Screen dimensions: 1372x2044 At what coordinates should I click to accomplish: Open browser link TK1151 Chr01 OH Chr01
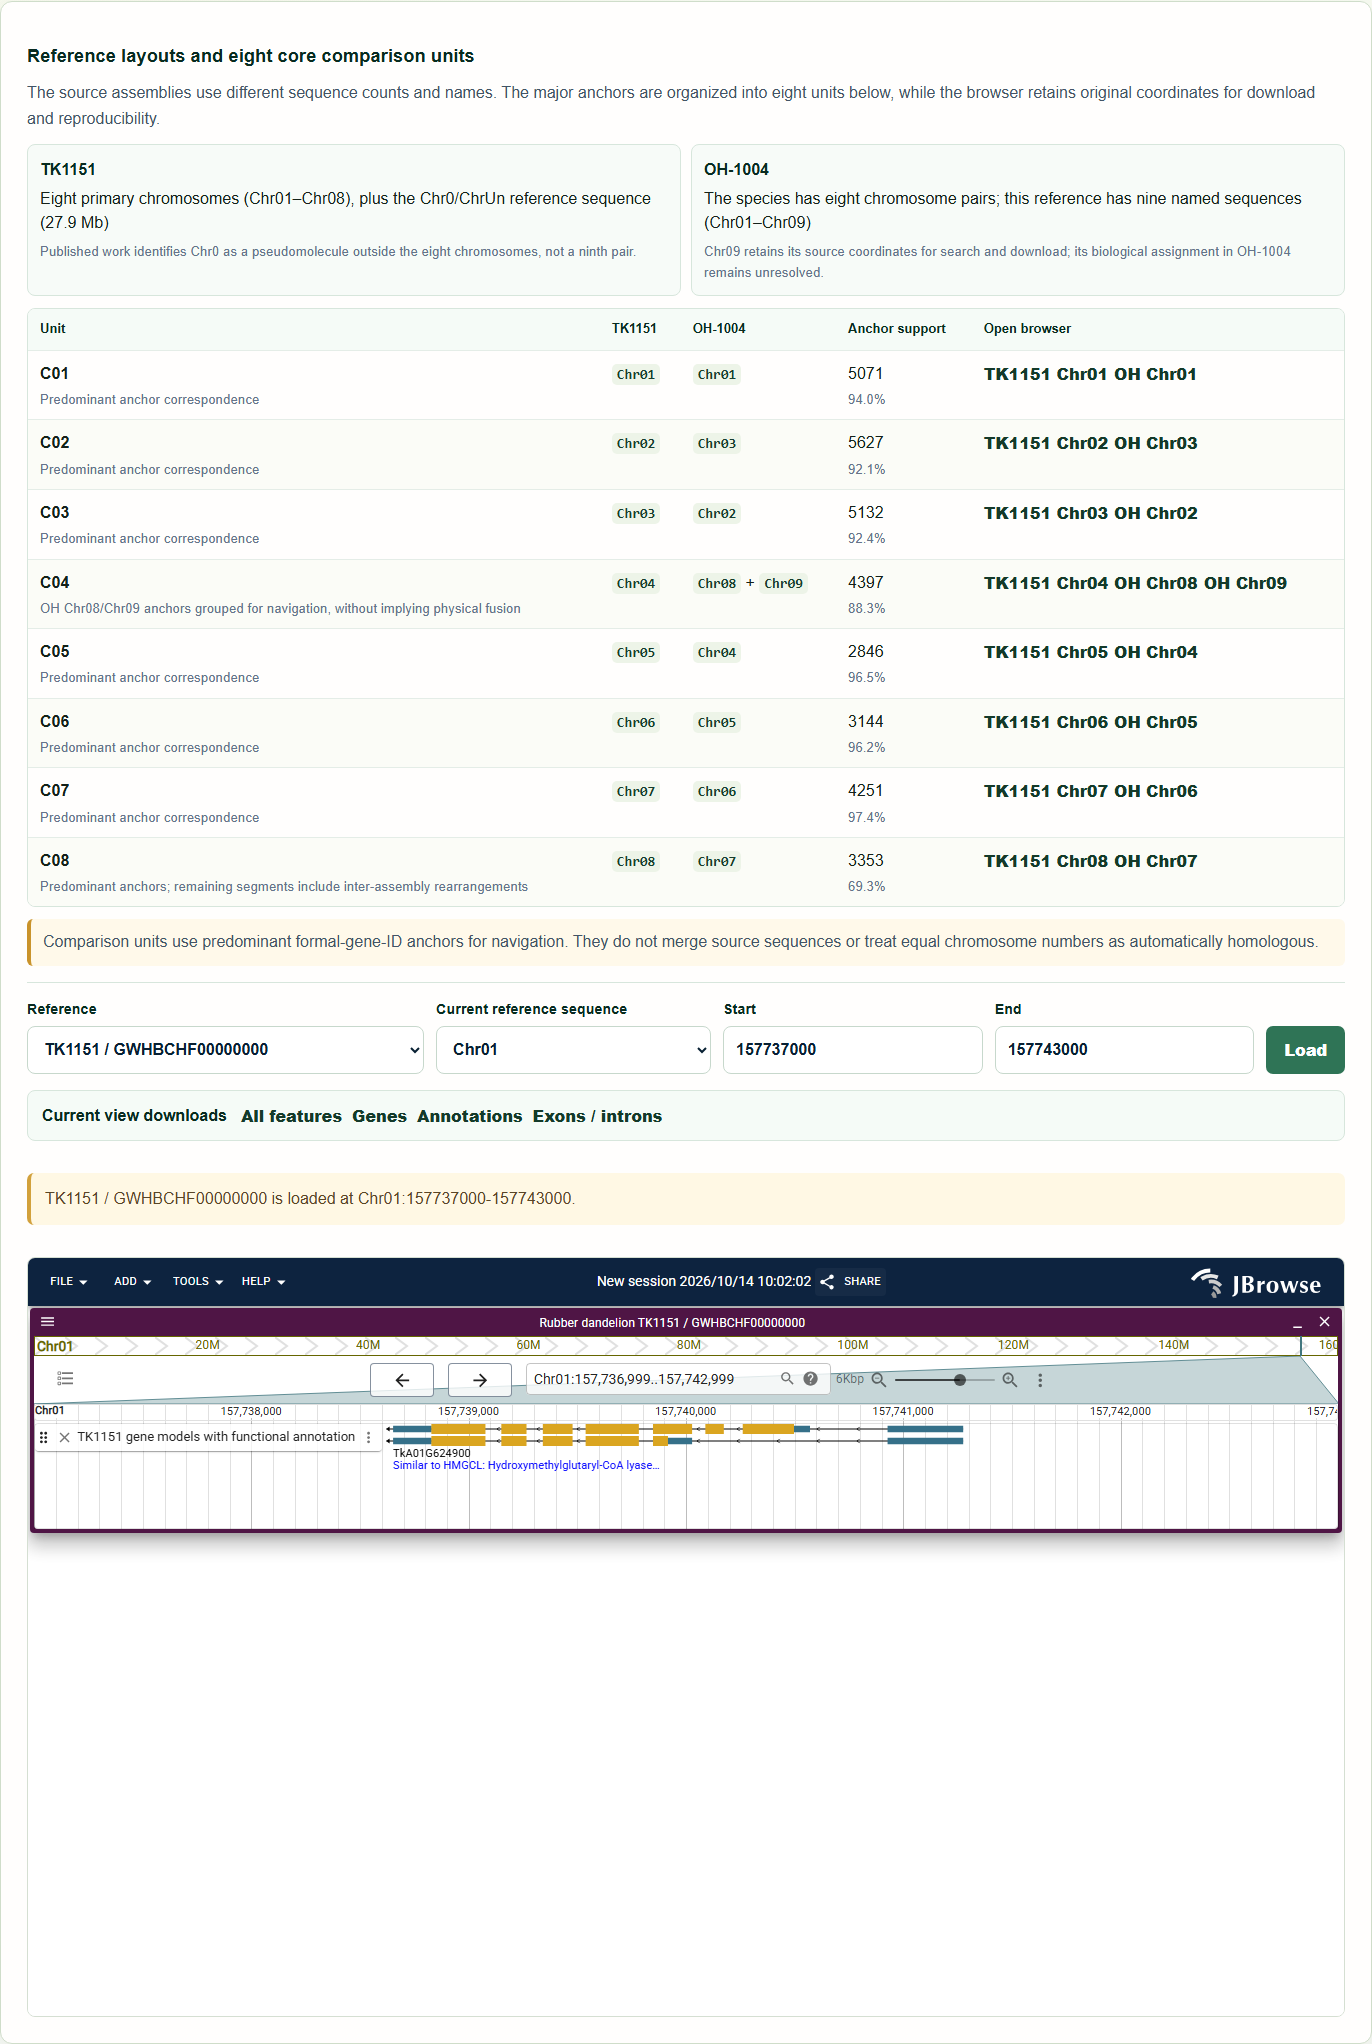coord(1090,374)
